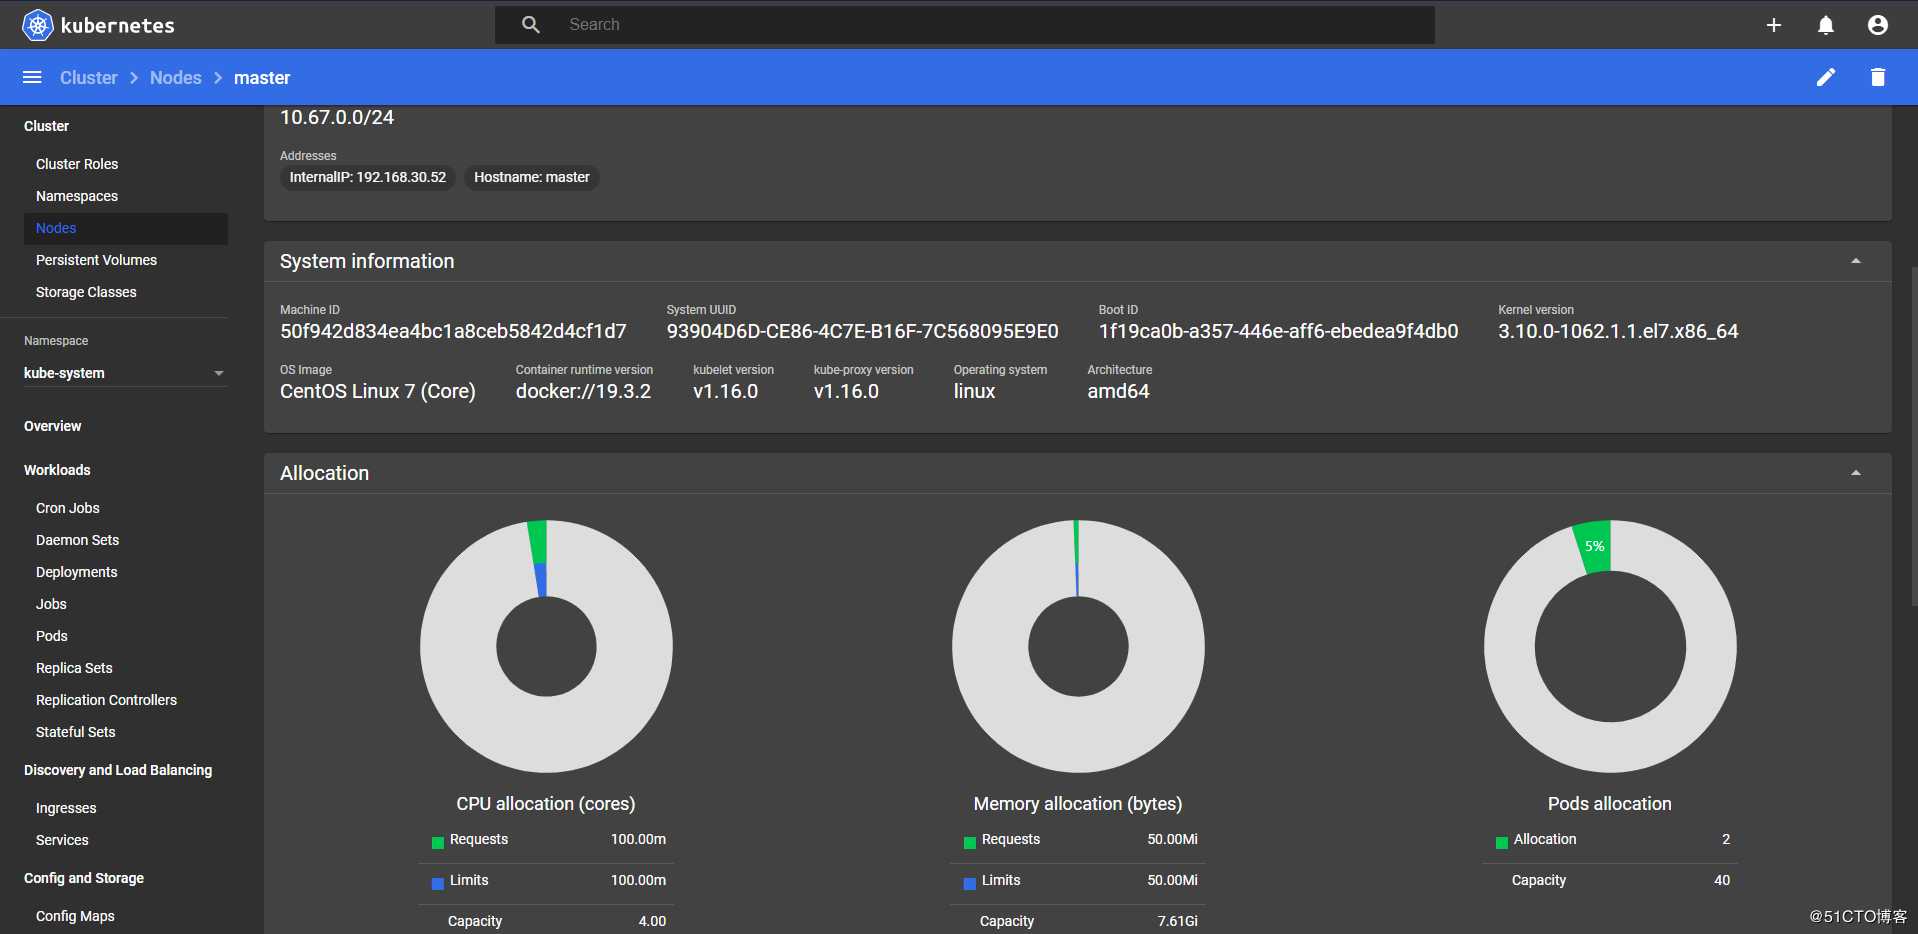1918x934 pixels.
Task: Open Services in sidebar
Action: click(62, 840)
